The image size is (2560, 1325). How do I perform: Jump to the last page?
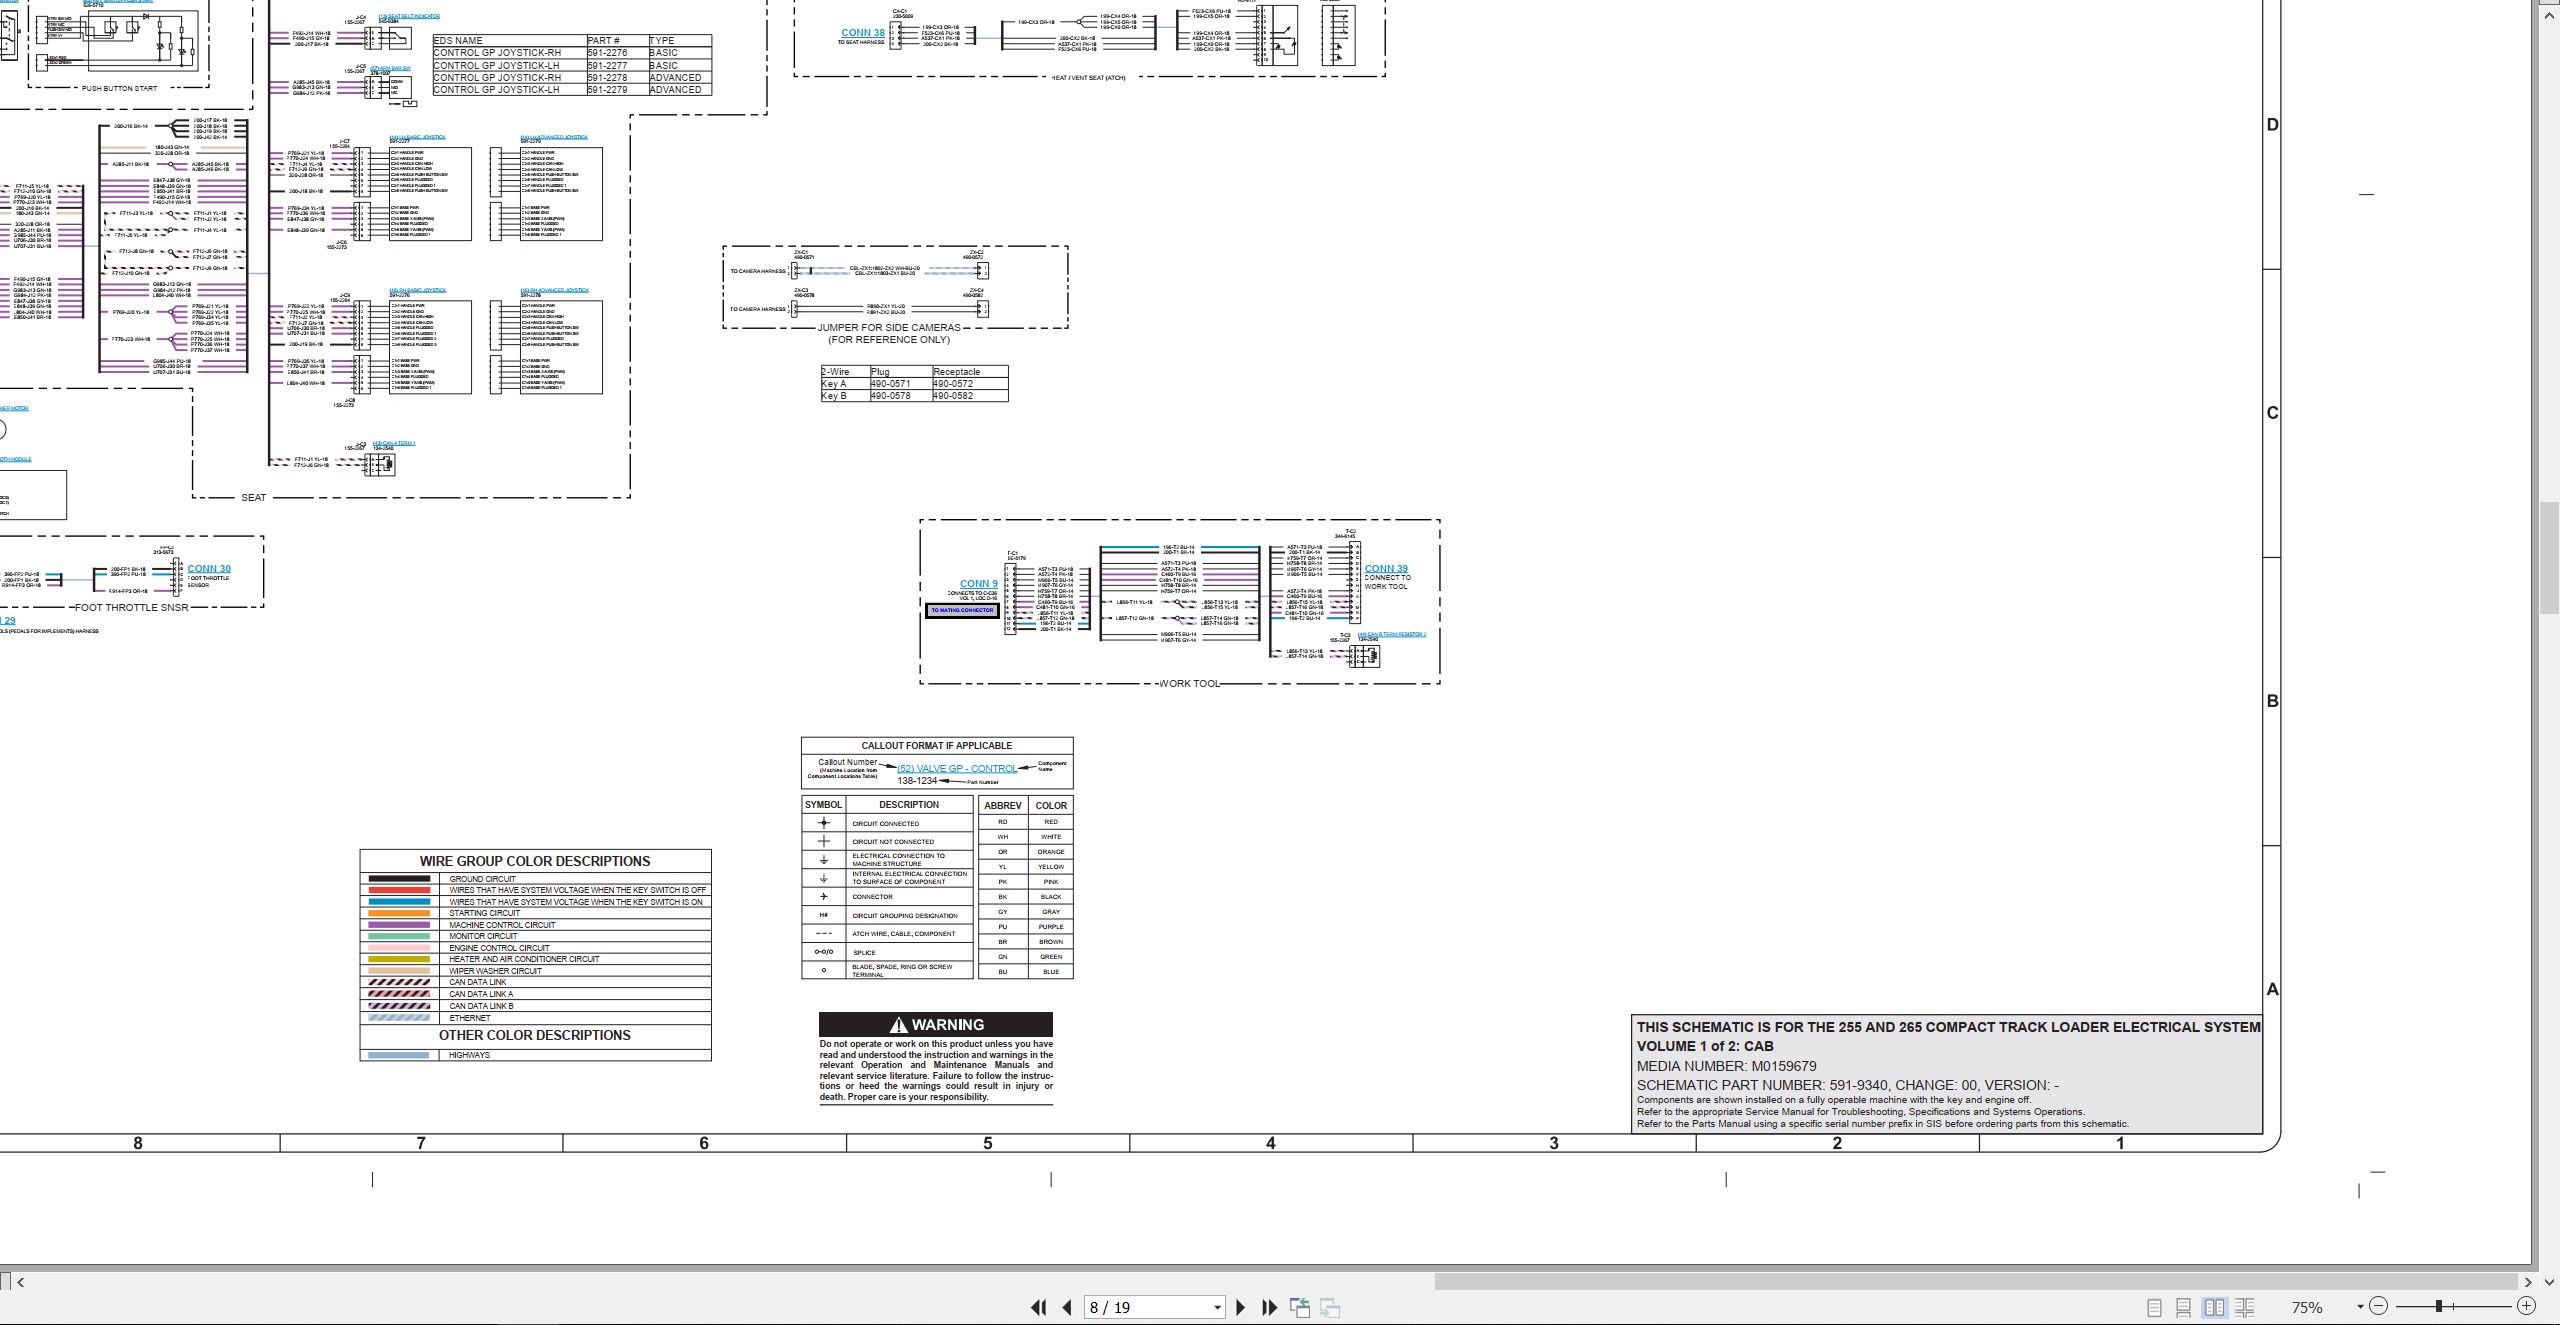1270,1307
